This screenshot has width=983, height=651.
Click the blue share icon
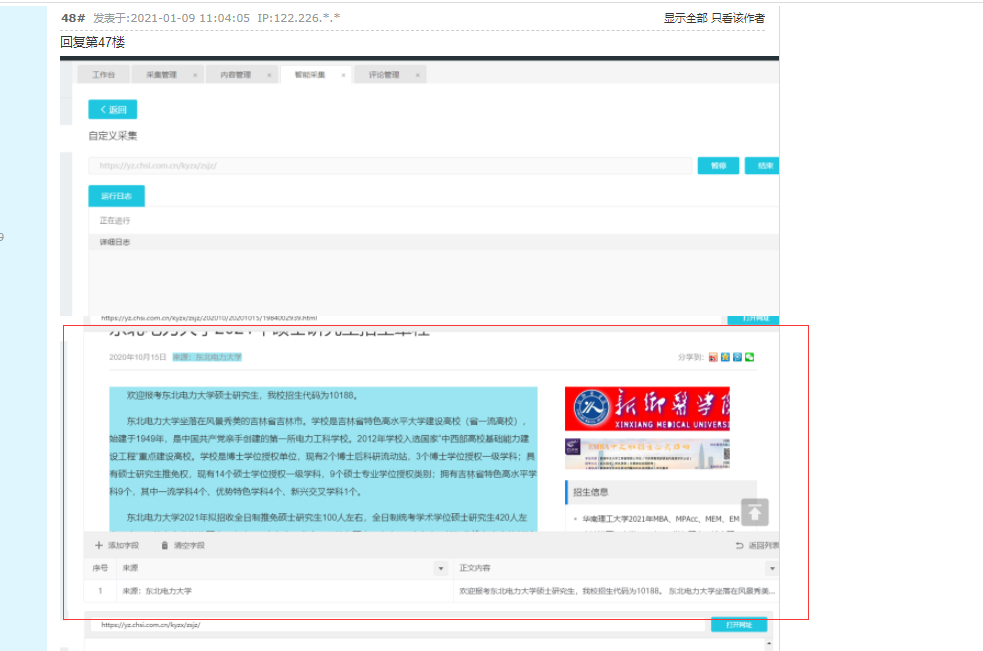(737, 357)
